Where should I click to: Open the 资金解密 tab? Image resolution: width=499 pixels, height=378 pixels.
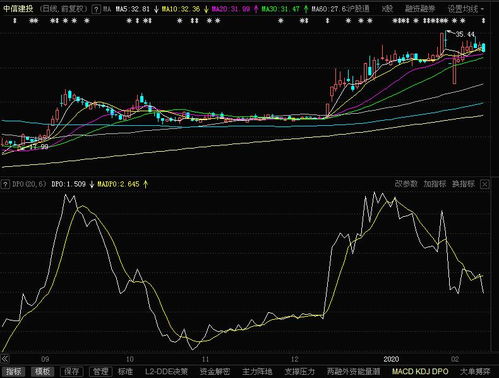[x=215, y=371]
